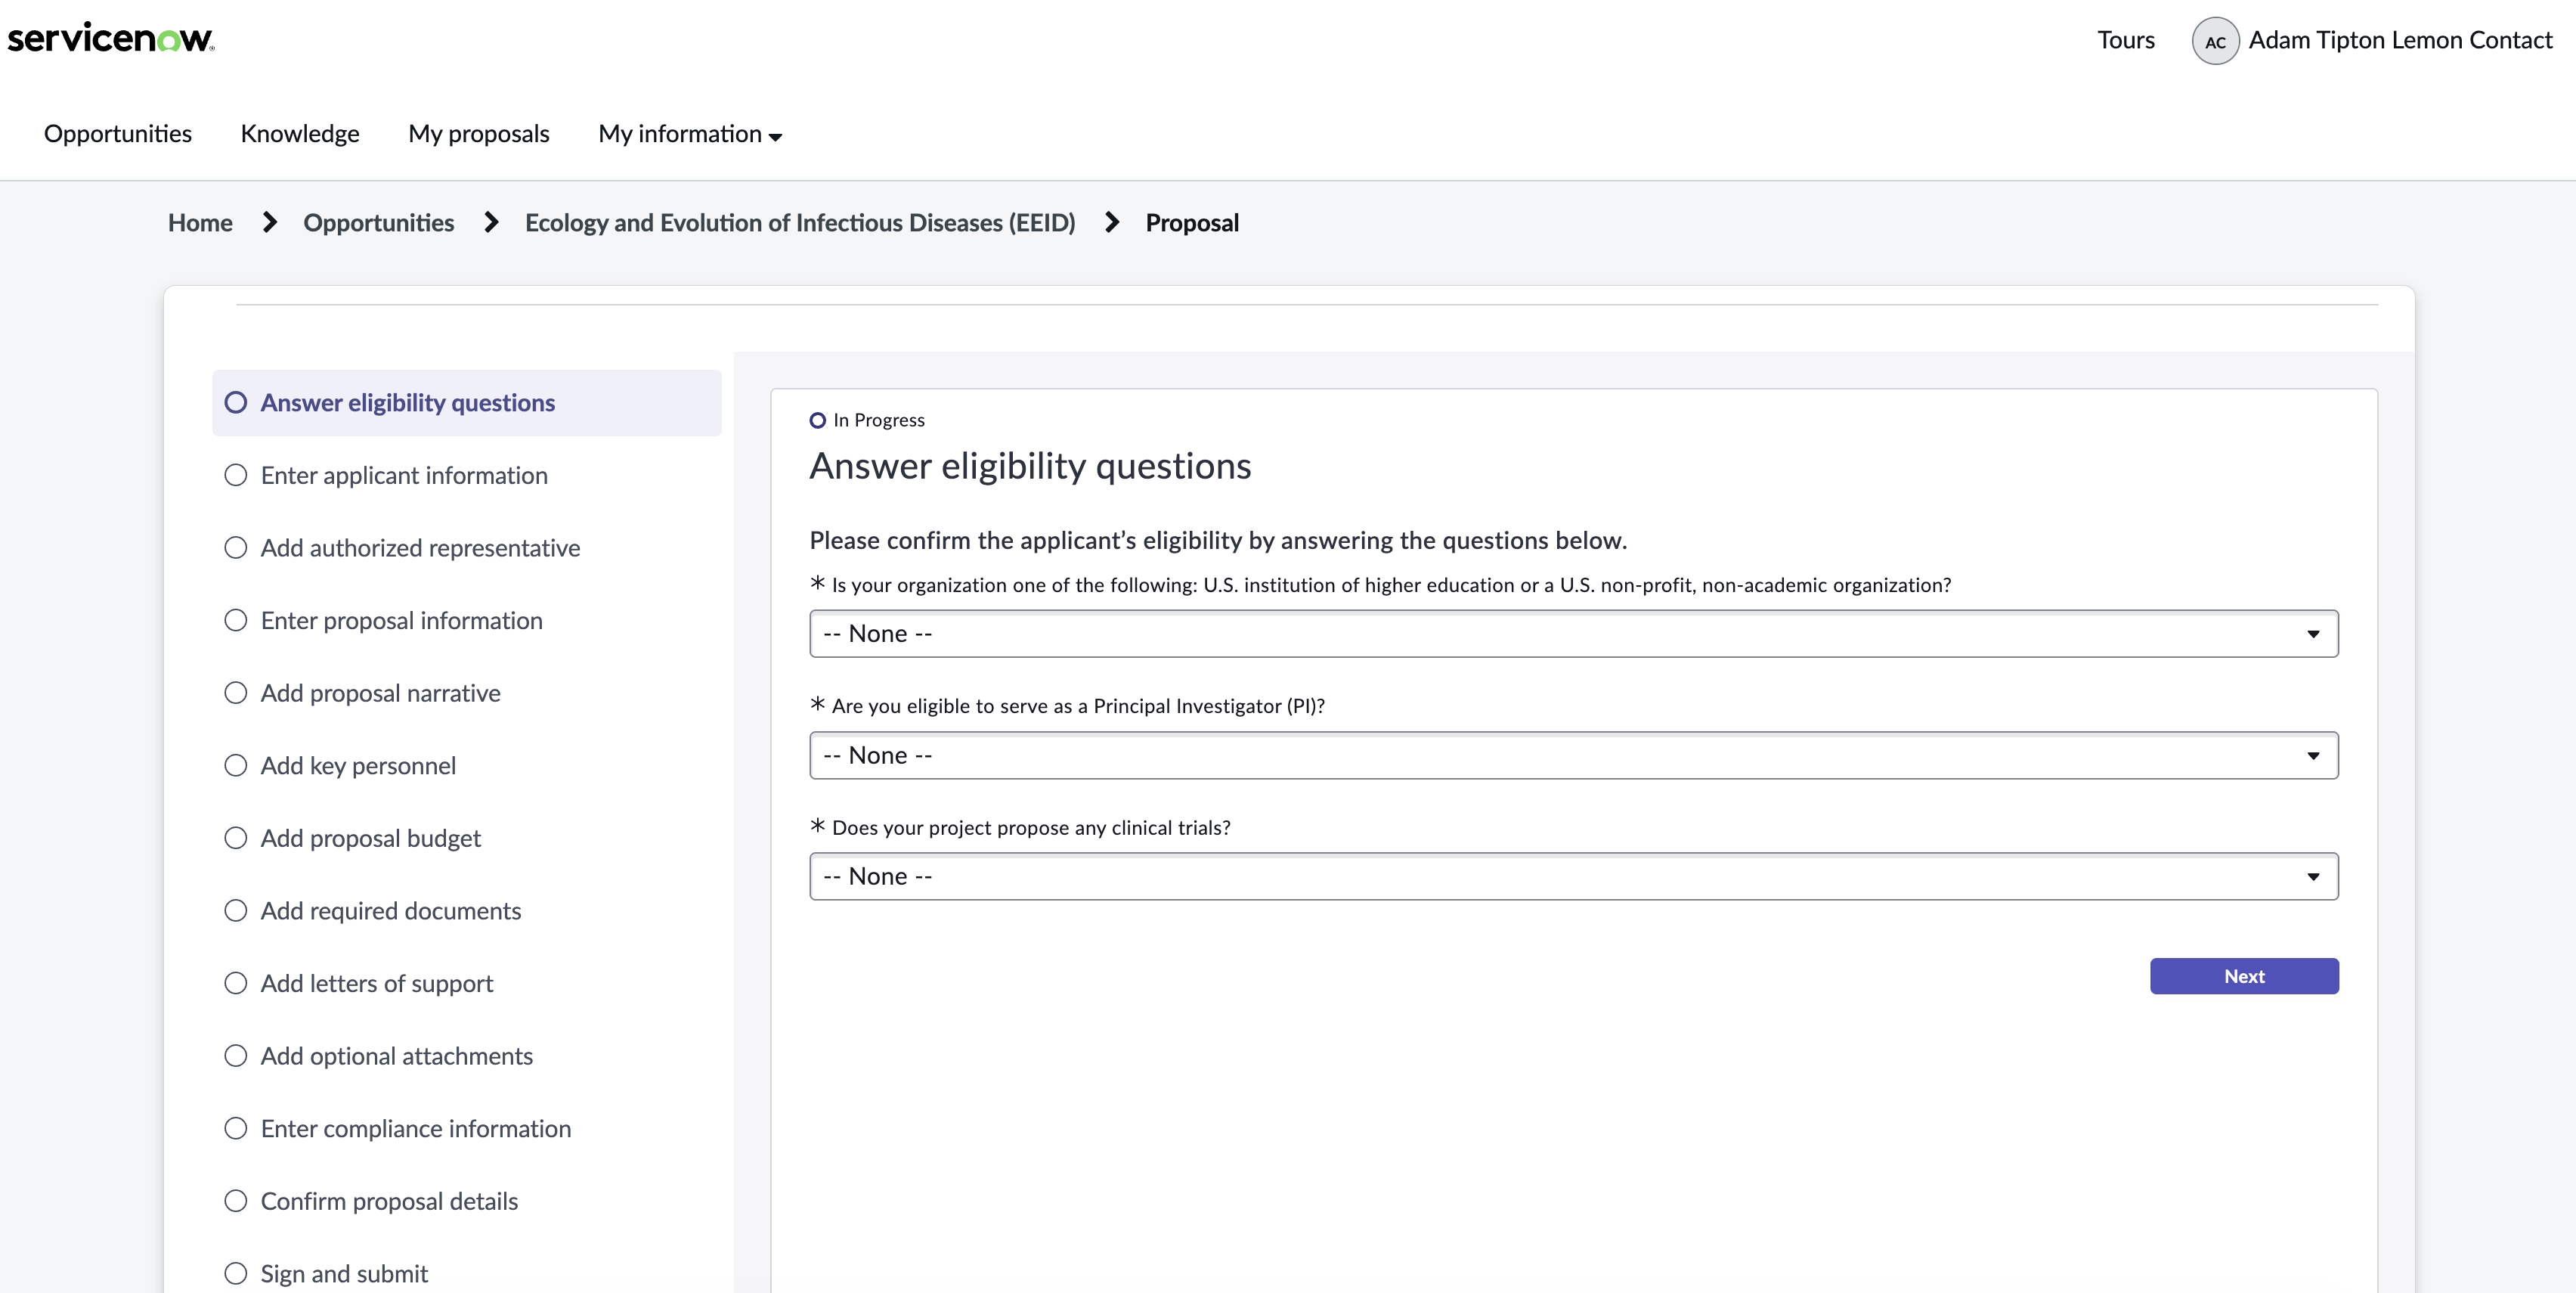Viewport: 2576px width, 1293px height.
Task: Open the Knowledge nav item
Action: pyautogui.click(x=299, y=134)
